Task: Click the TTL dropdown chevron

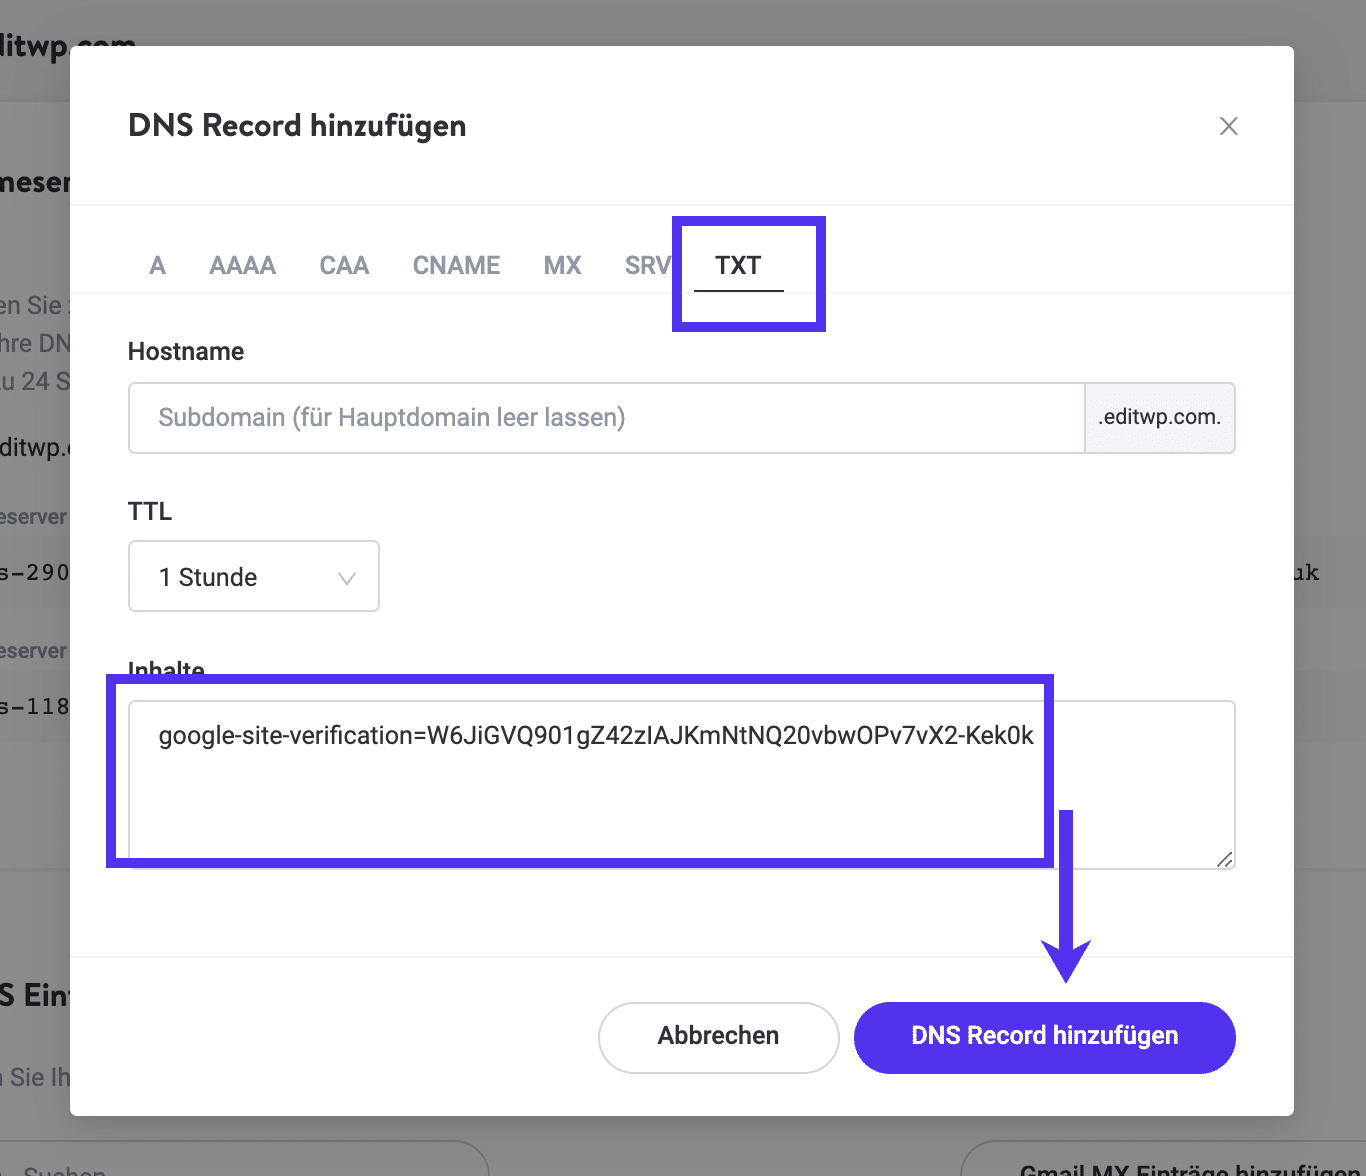Action: point(347,577)
